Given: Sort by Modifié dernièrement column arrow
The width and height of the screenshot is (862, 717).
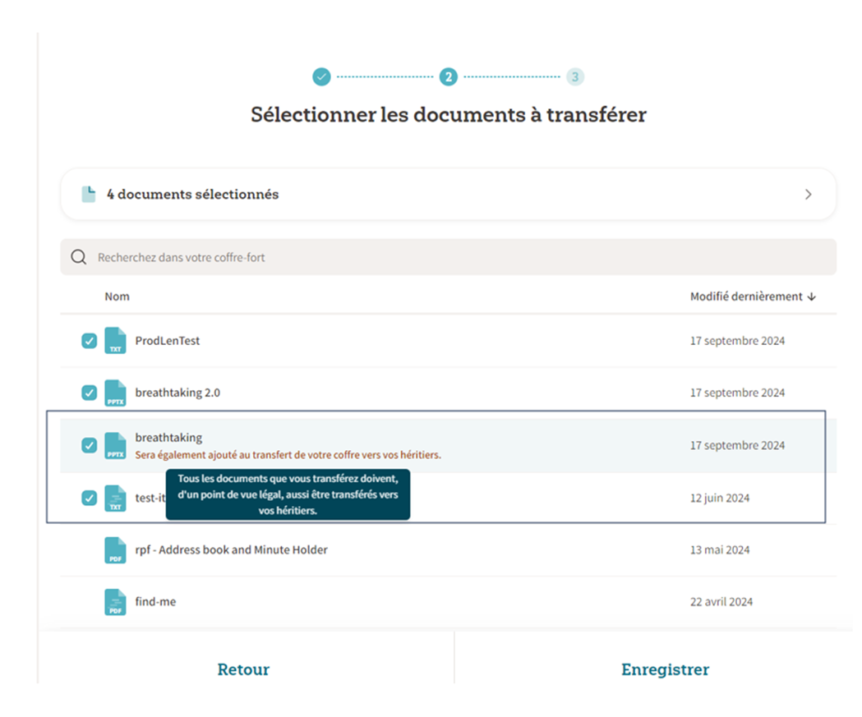Looking at the screenshot, I should 811,297.
